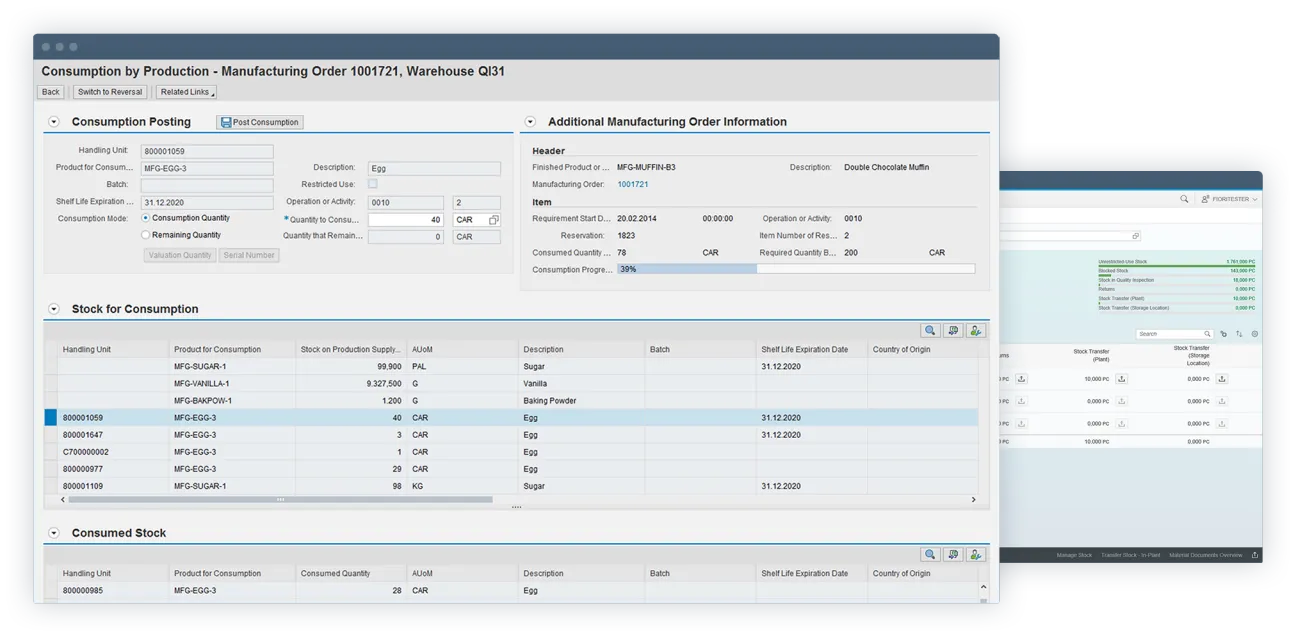Viewport: 1296px width, 634px height.
Task: Open value help beside the CAR unit field
Action: click(x=491, y=219)
